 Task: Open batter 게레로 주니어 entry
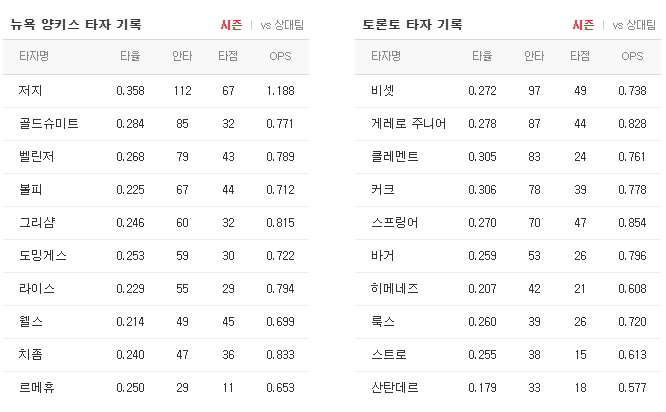[409, 124]
